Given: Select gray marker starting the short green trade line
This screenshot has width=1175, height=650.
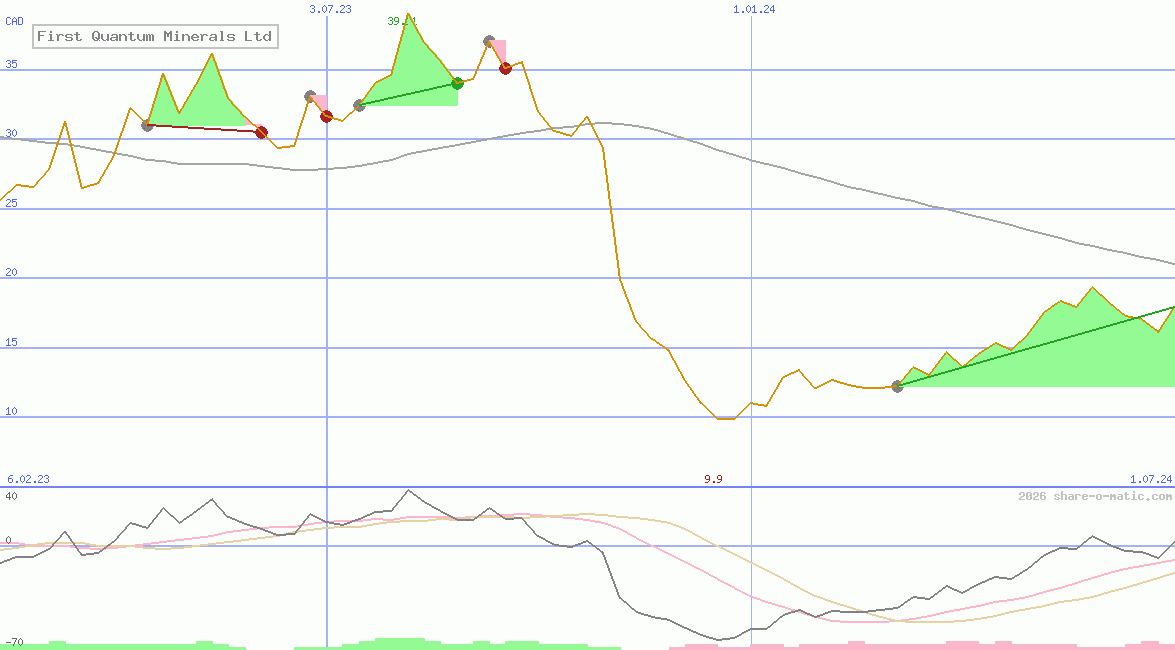Looking at the screenshot, I should 359,105.
